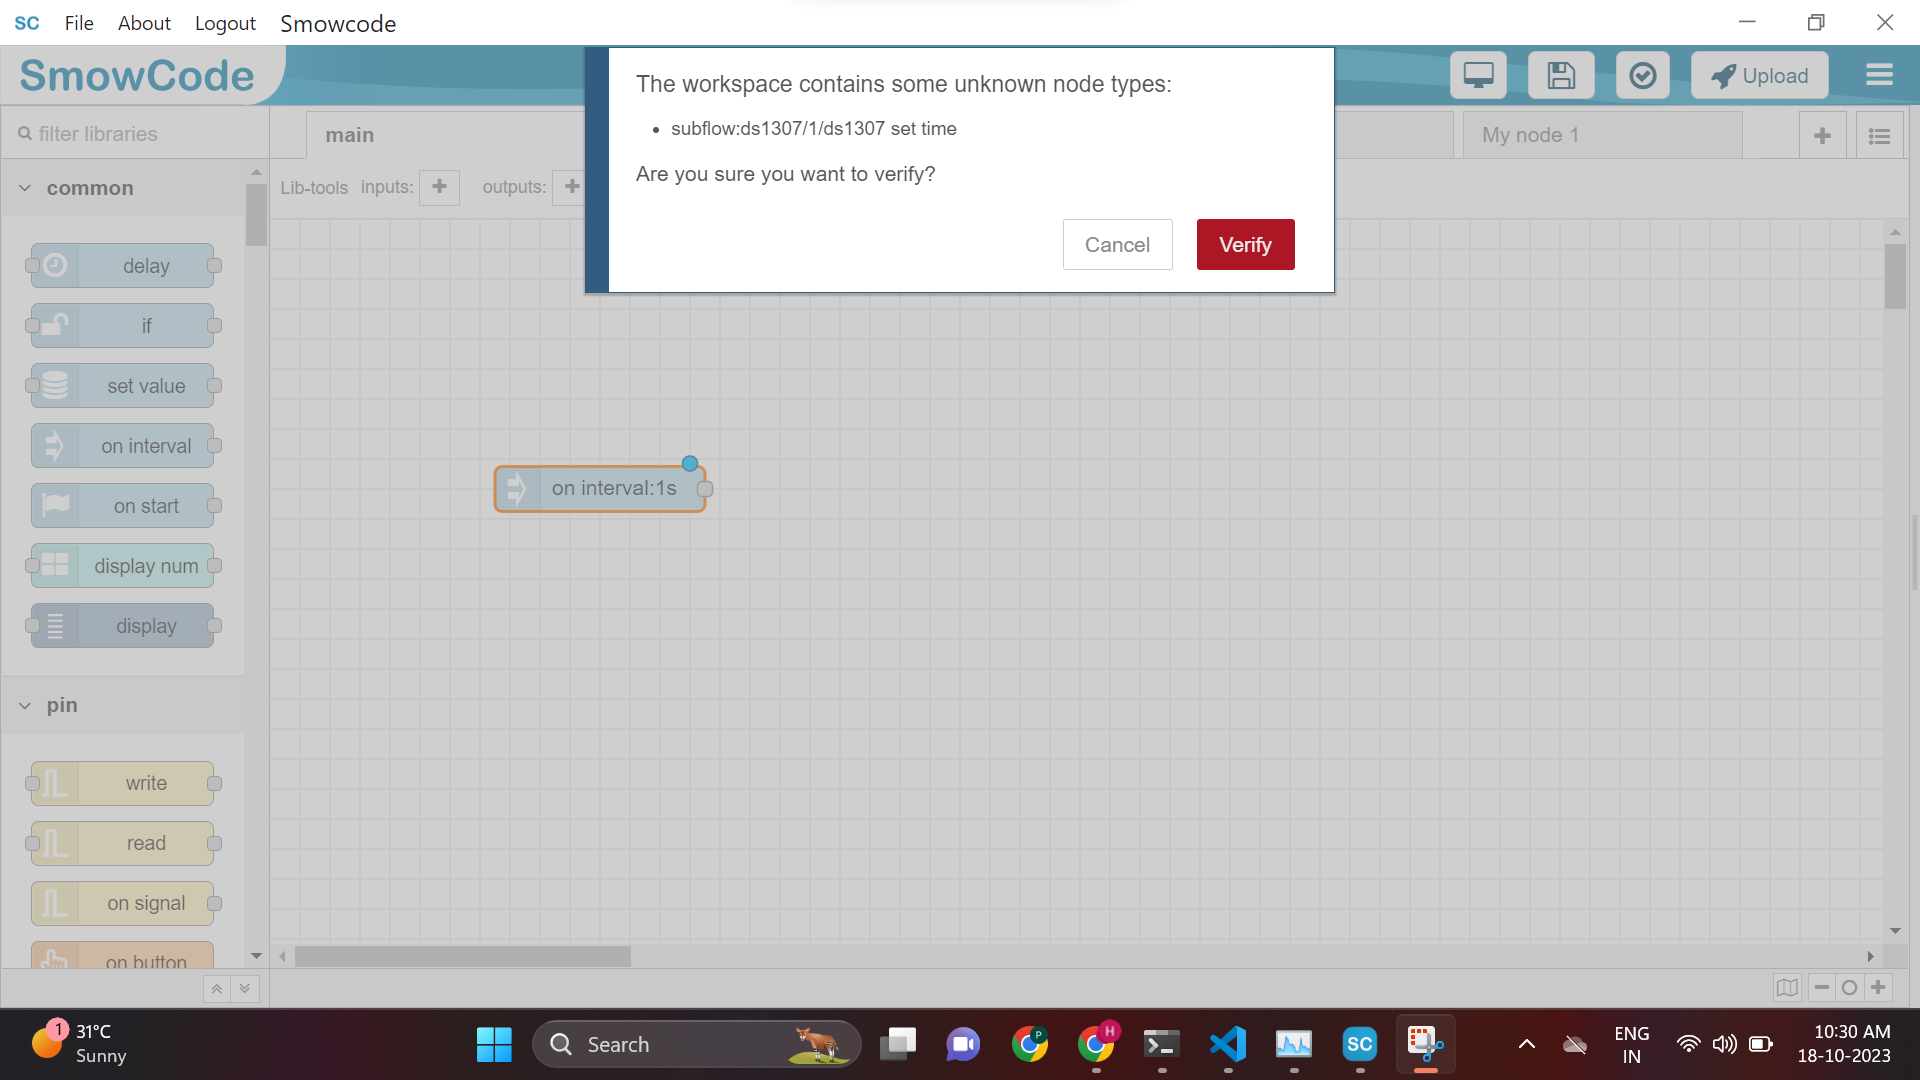Viewport: 1920px width, 1080px height.
Task: Collapse all palette categories double-chevron up
Action: [216, 989]
